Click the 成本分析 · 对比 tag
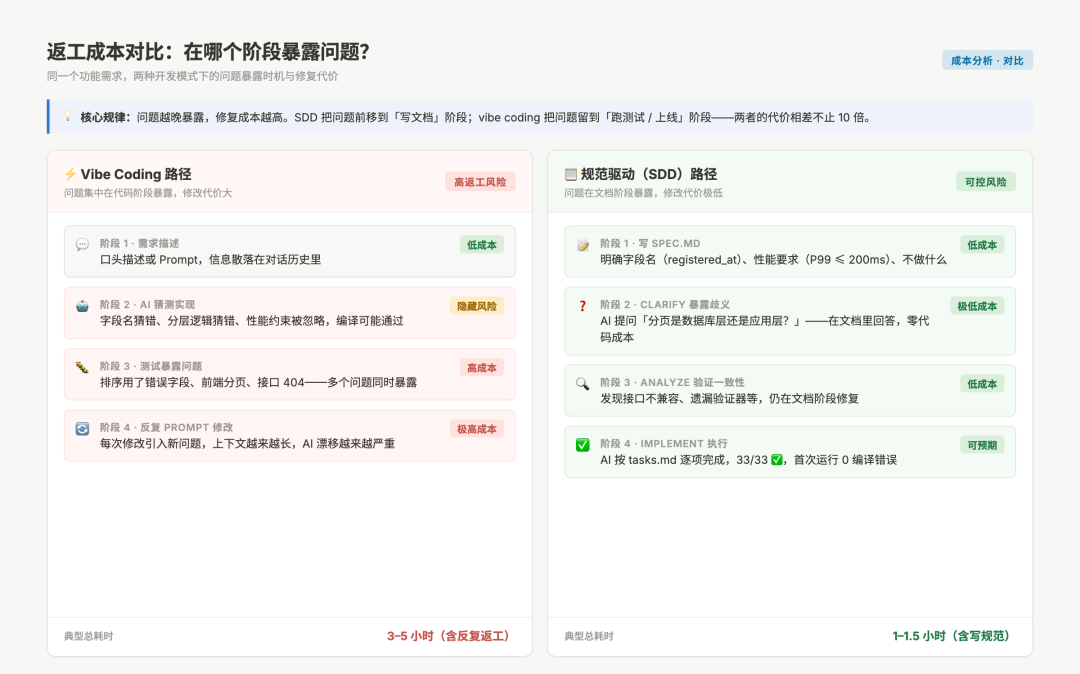 coord(987,61)
